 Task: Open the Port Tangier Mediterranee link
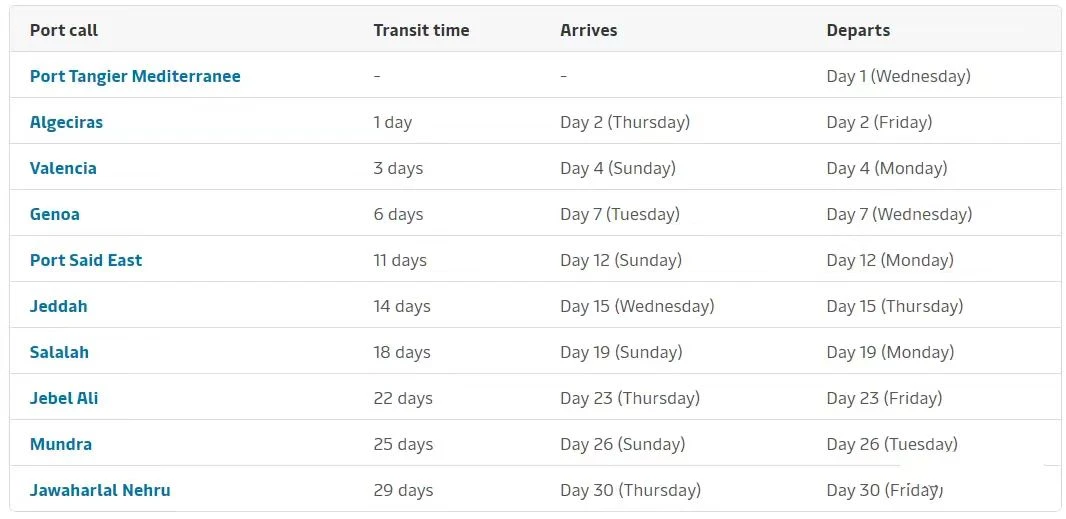click(135, 76)
